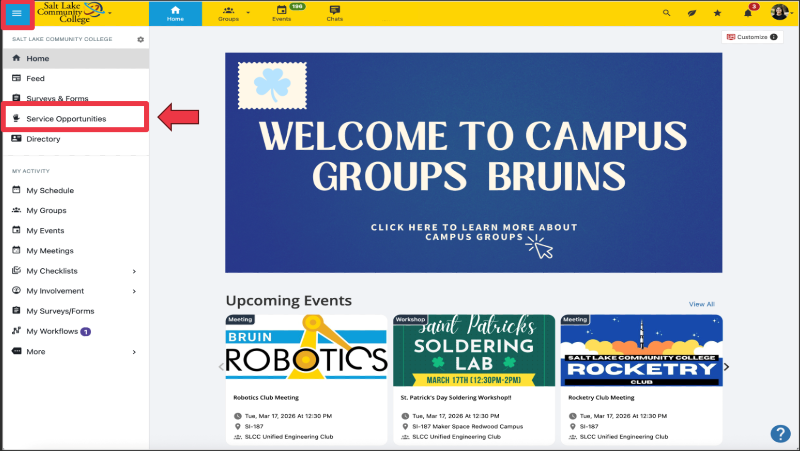Open the Bruin Robotics event image
This screenshot has height=451, width=800.
pos(306,350)
